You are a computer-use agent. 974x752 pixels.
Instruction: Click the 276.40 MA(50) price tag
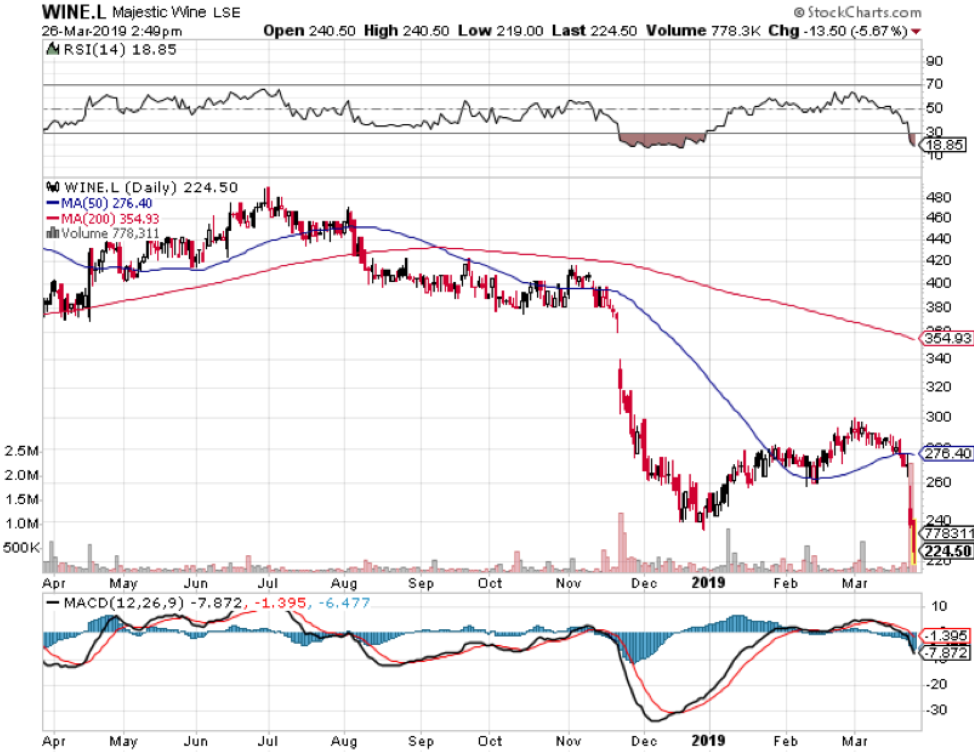click(945, 453)
